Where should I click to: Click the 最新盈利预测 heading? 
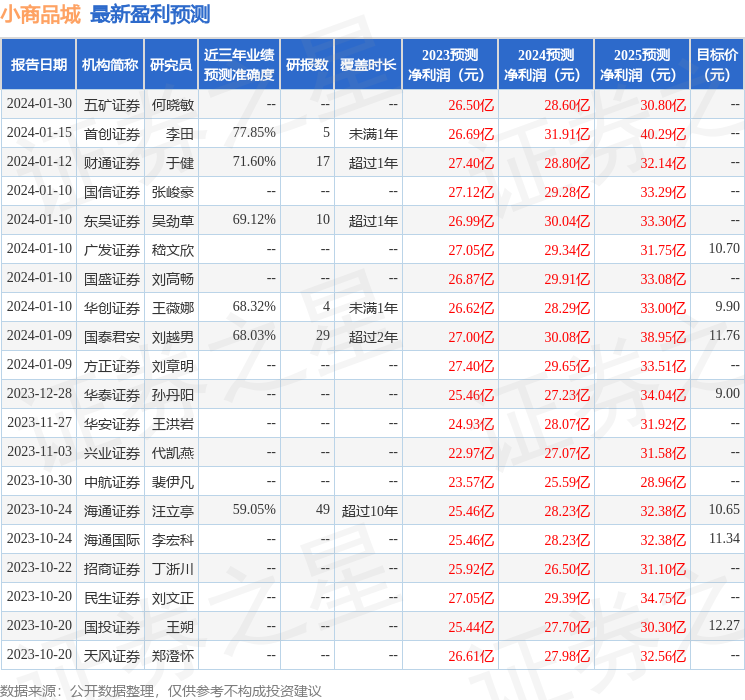[150, 15]
